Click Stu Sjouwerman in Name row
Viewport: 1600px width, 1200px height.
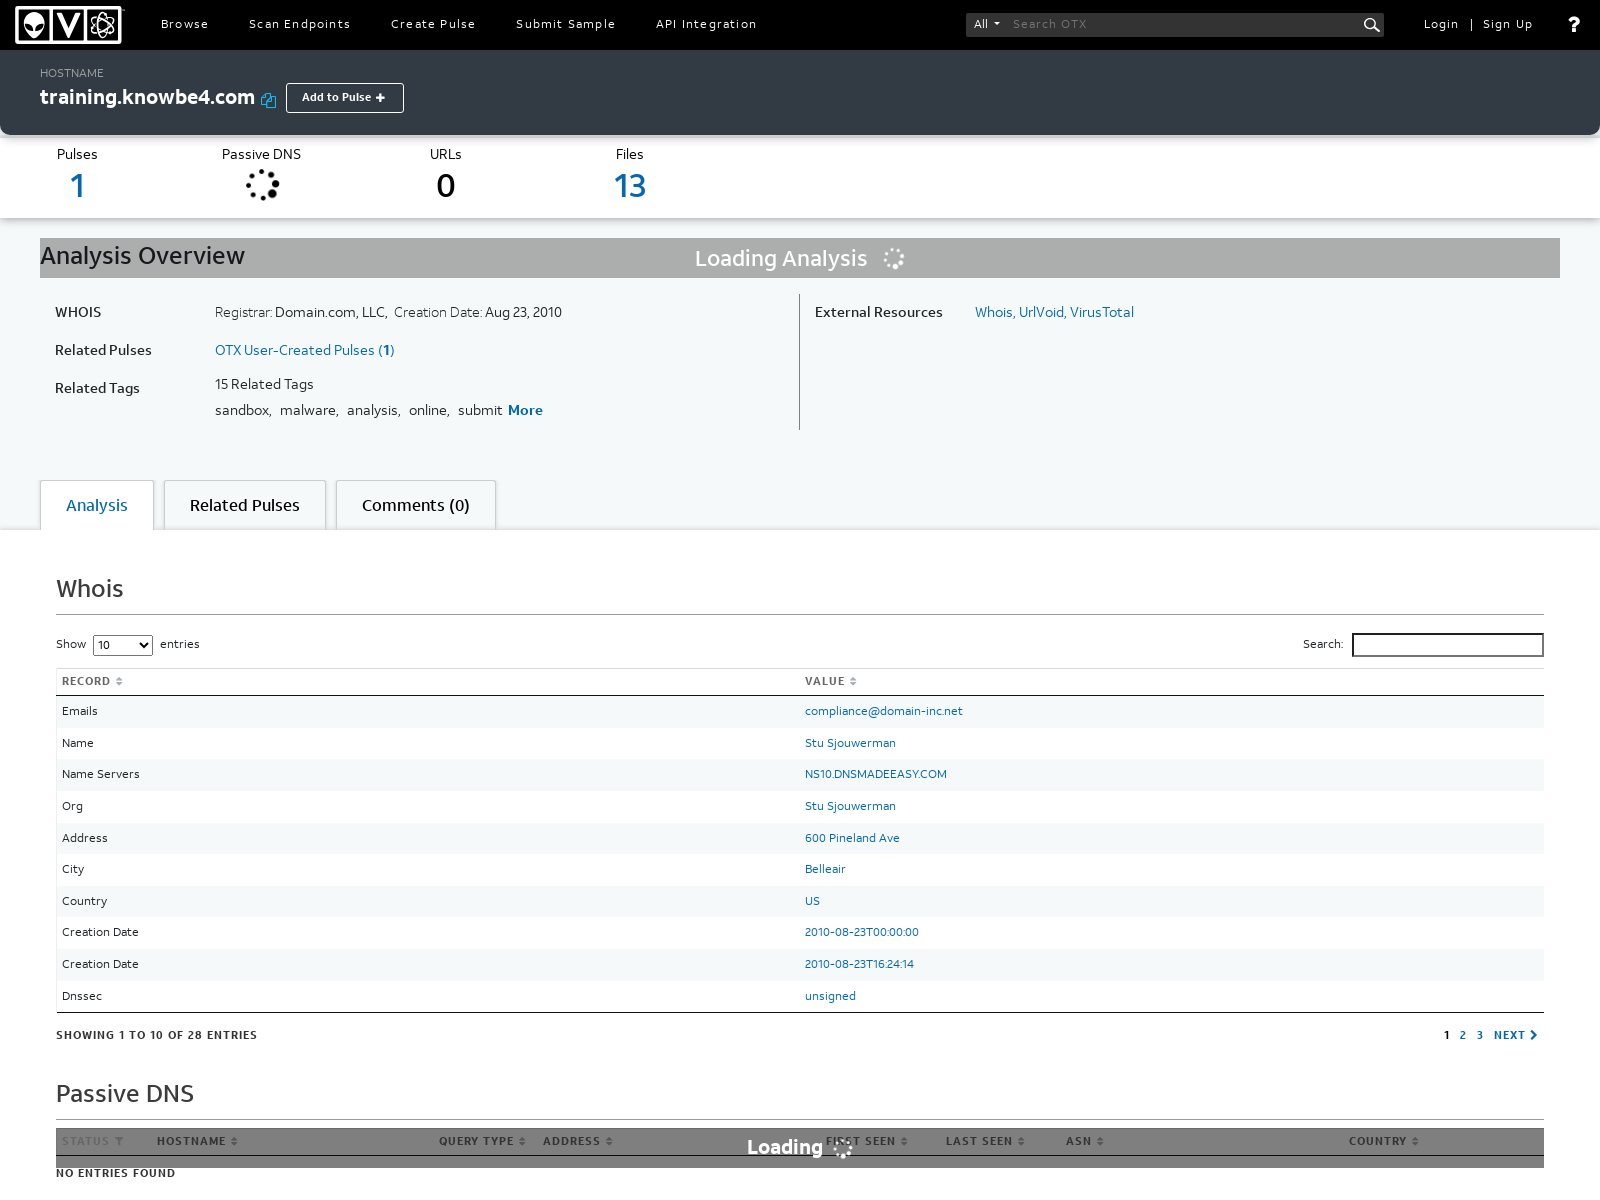(850, 744)
